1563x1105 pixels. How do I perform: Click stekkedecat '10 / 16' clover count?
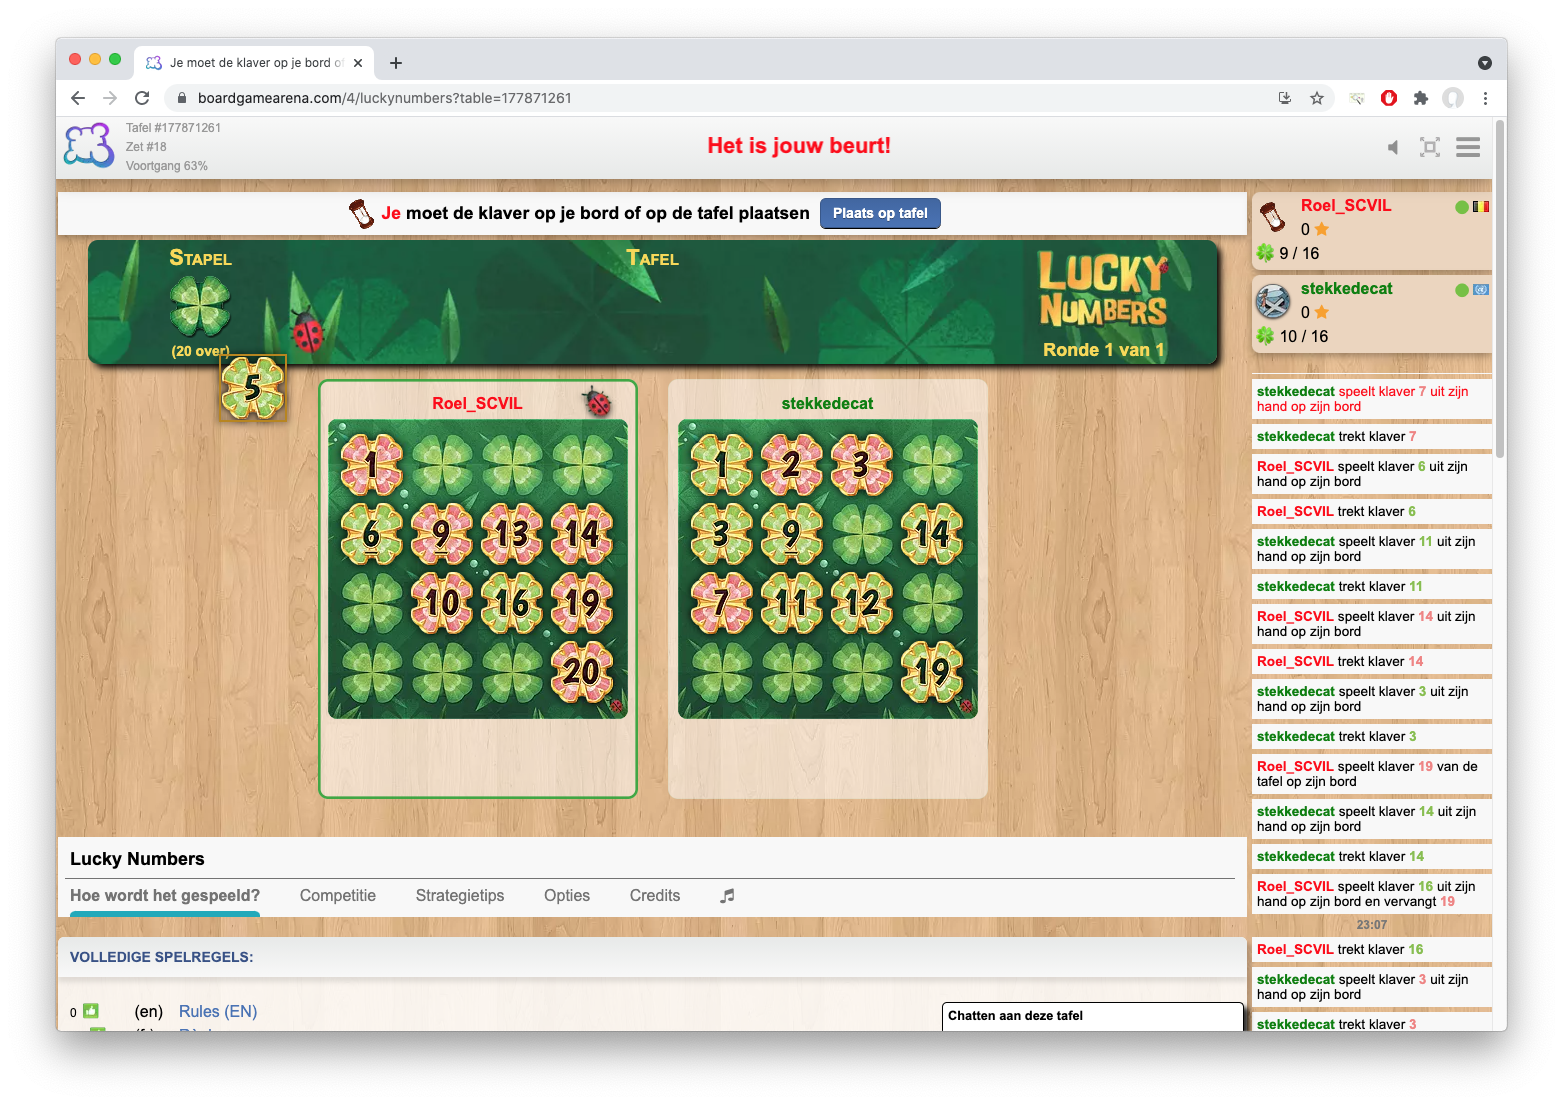[1304, 337]
